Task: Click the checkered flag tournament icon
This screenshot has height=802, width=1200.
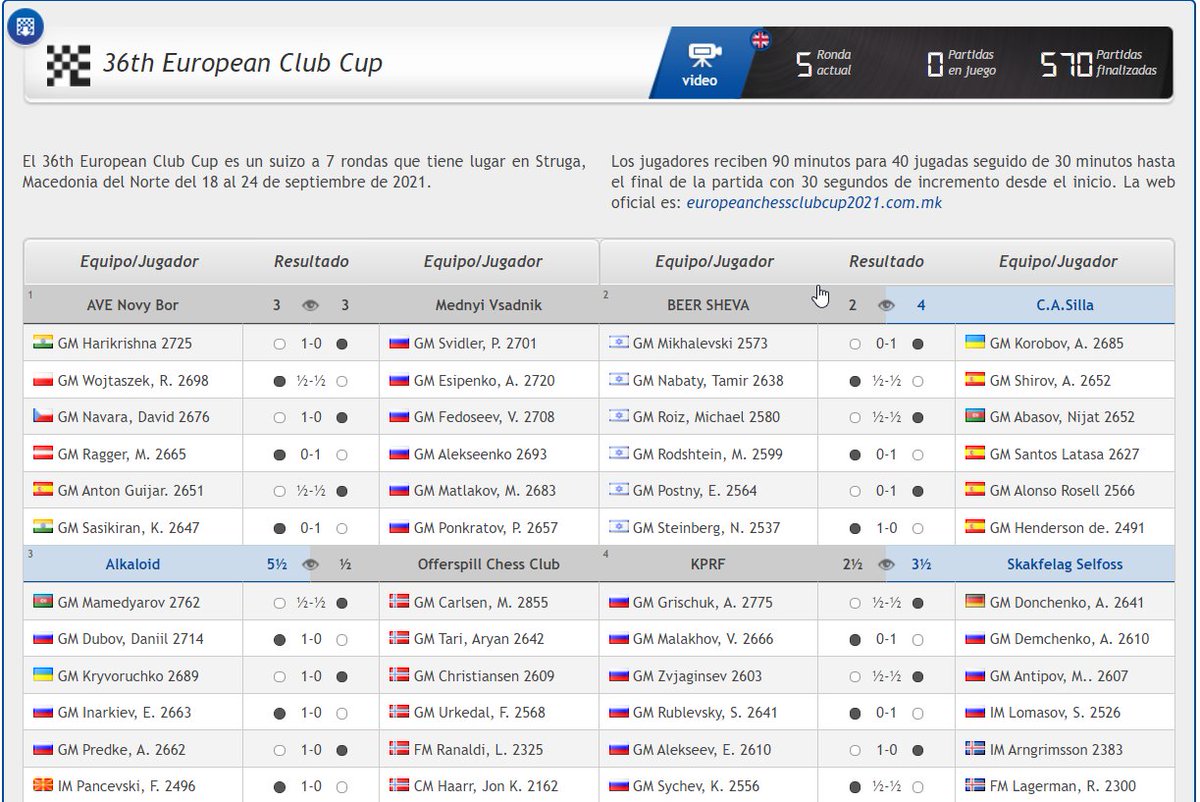Action: (x=69, y=65)
